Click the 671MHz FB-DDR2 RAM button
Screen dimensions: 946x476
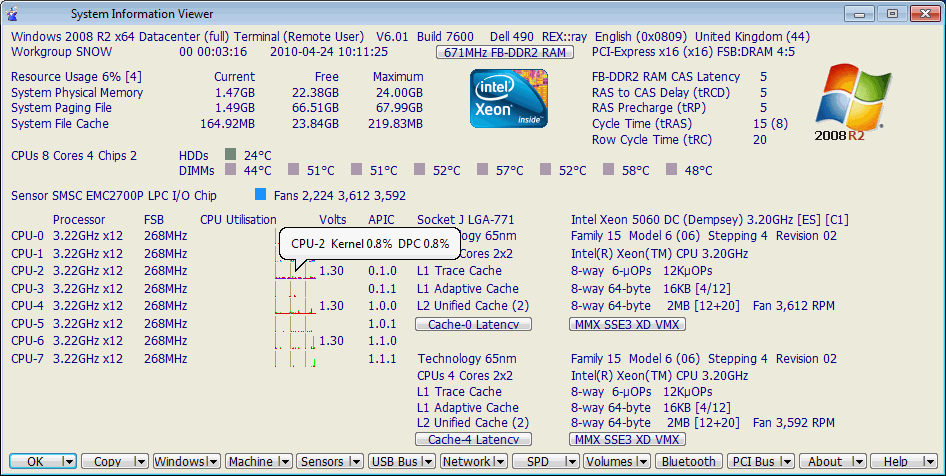[x=505, y=52]
